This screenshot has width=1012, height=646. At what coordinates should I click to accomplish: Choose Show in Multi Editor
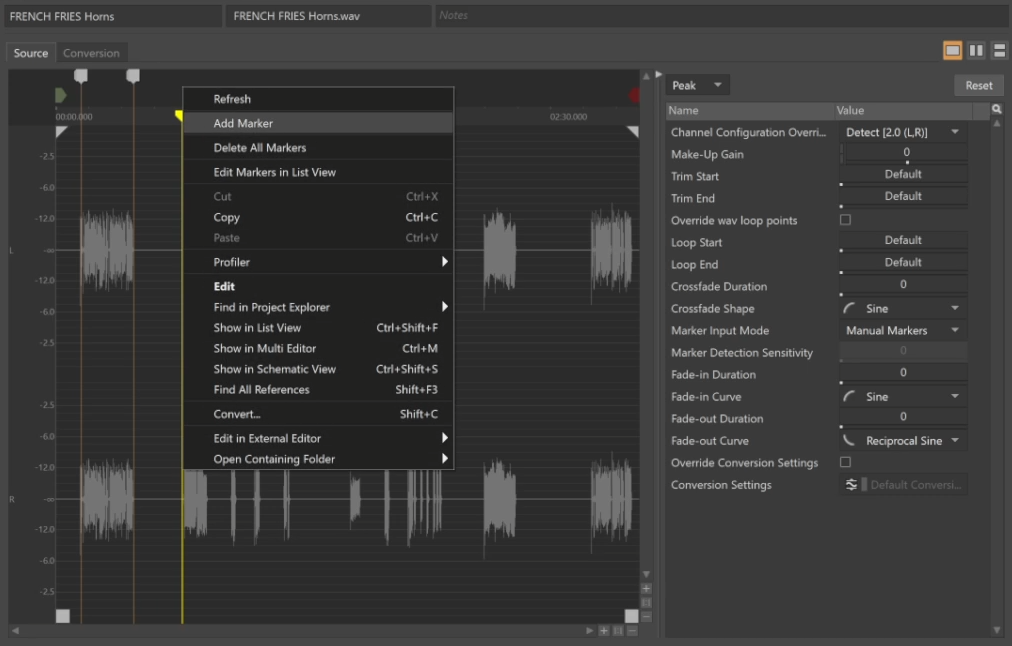point(318,348)
